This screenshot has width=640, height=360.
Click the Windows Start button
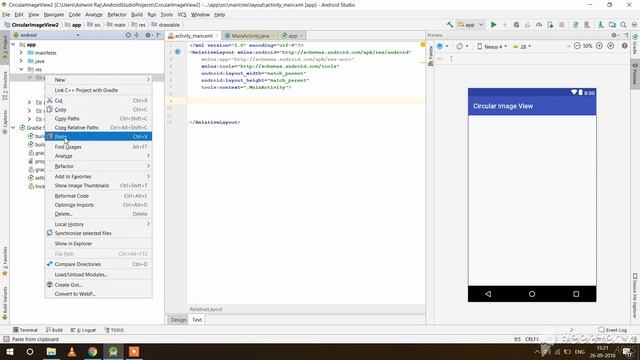[9, 351]
